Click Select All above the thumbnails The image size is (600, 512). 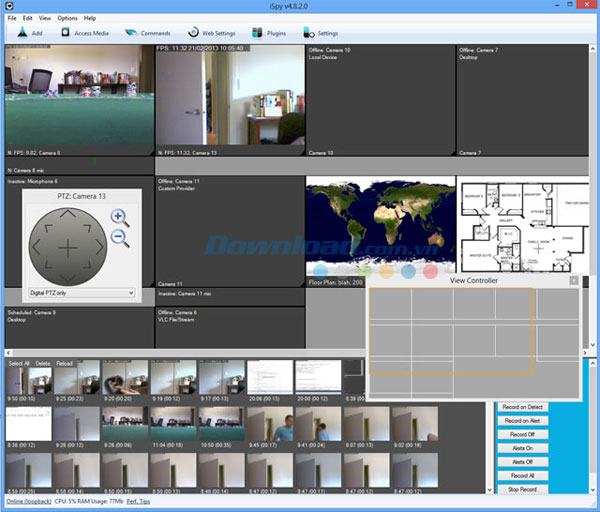coord(19,363)
